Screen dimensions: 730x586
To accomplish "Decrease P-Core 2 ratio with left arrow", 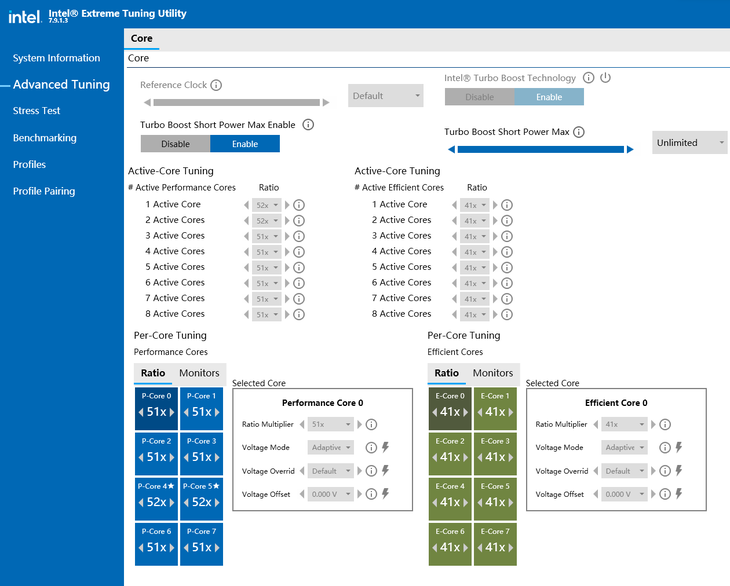I will pyautogui.click(x=141, y=457).
